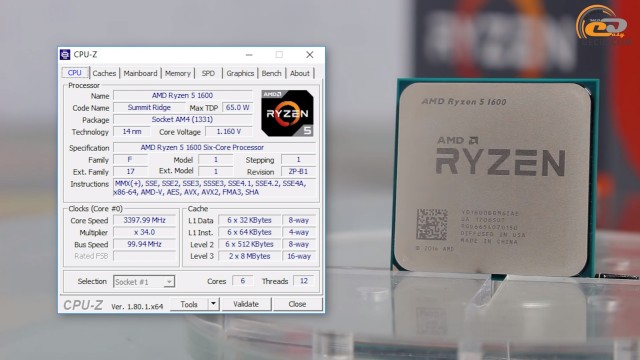Click the L1 Data value 6 x 32 KBytes
Viewport: 640px width, 360px height.
tap(249, 220)
